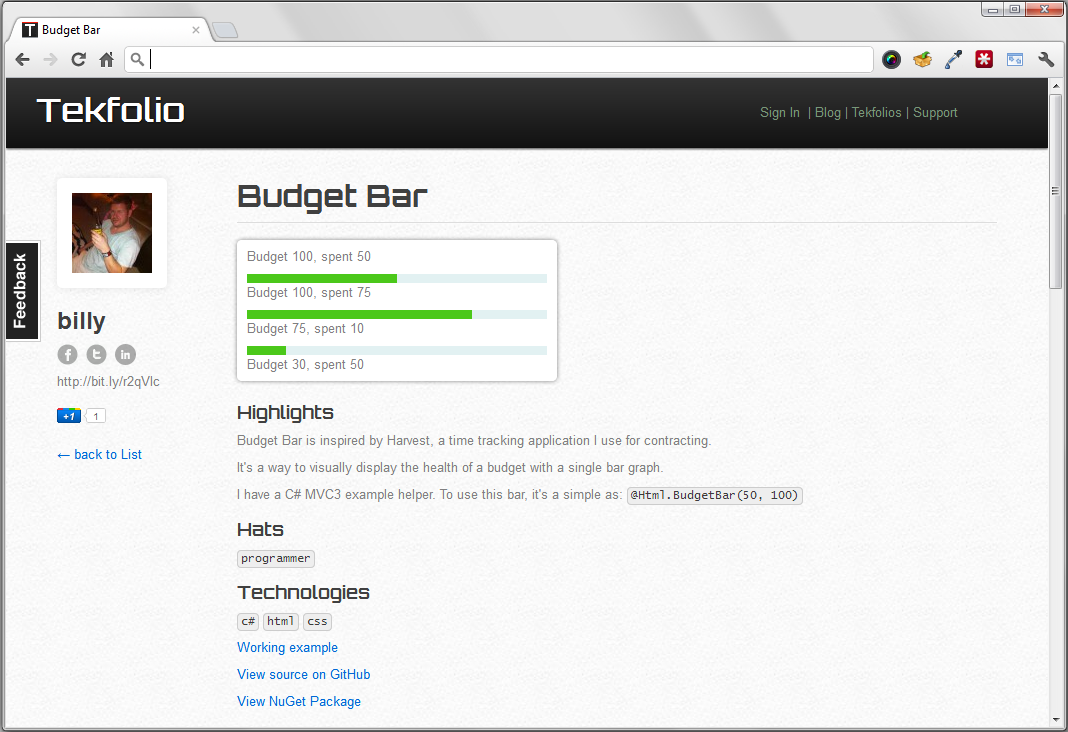Image resolution: width=1068 pixels, height=732 pixels.
Task: Click the Budget 75, spent 10 progress bar
Action: (396, 351)
